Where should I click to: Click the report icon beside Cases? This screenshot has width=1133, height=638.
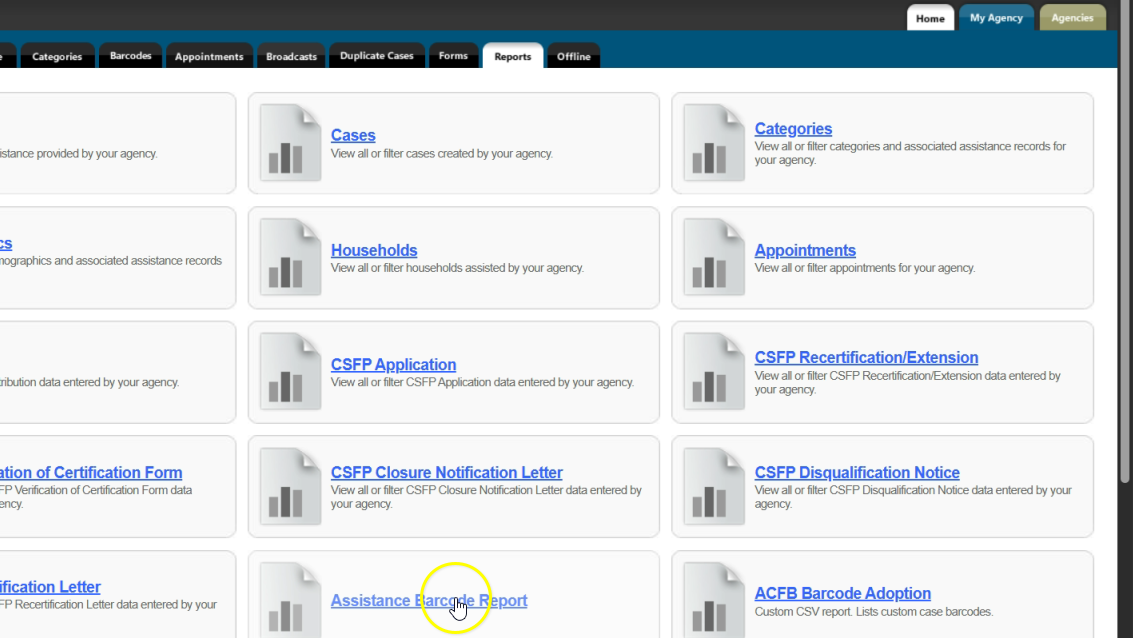coord(290,143)
